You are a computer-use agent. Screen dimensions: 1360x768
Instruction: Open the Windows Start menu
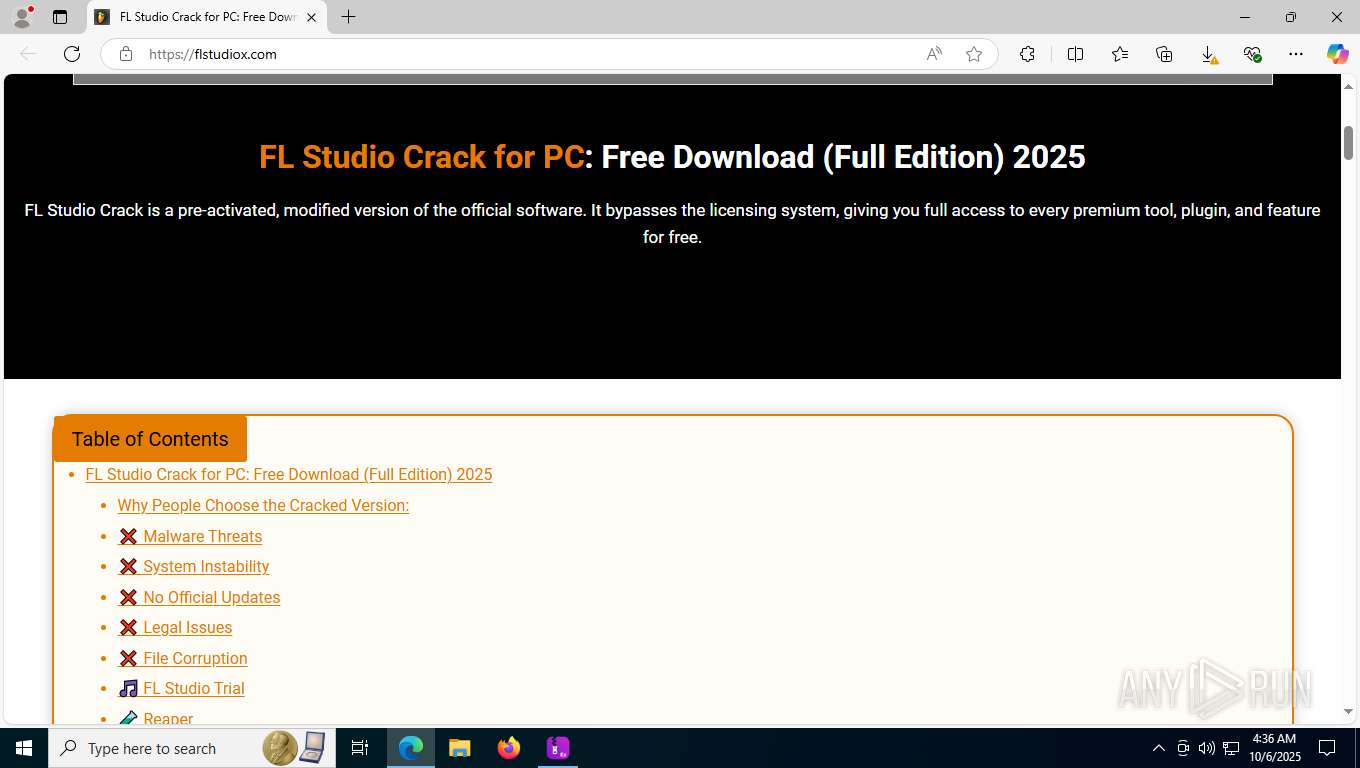(23, 748)
